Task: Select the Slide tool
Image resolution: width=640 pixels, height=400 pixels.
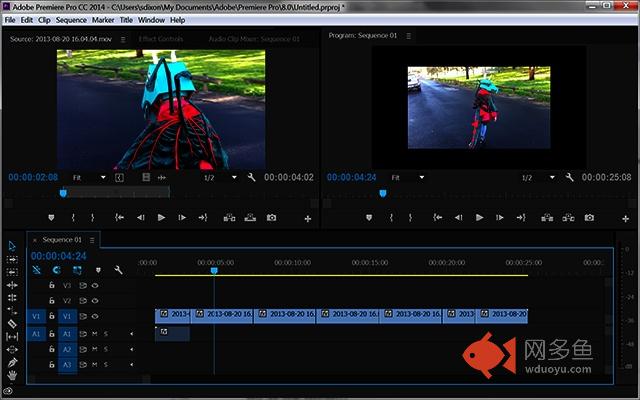Action: 12,350
